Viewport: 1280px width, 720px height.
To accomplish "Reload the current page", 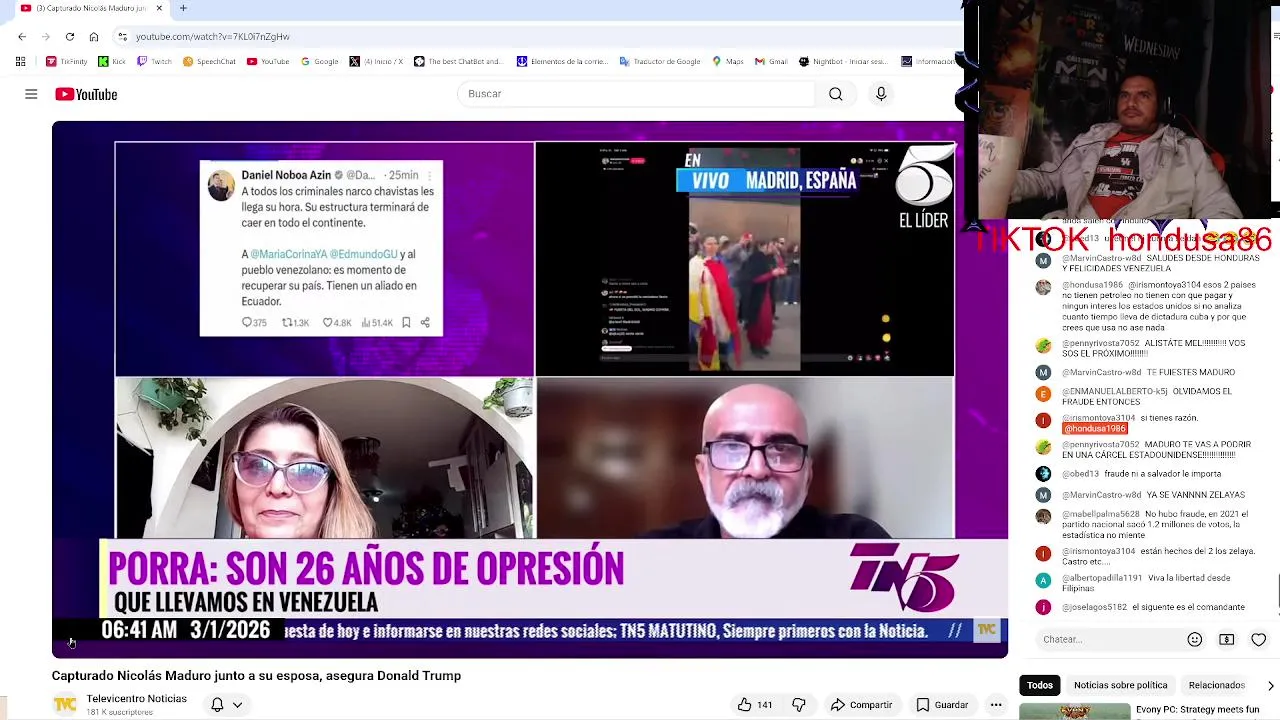I will [x=70, y=37].
